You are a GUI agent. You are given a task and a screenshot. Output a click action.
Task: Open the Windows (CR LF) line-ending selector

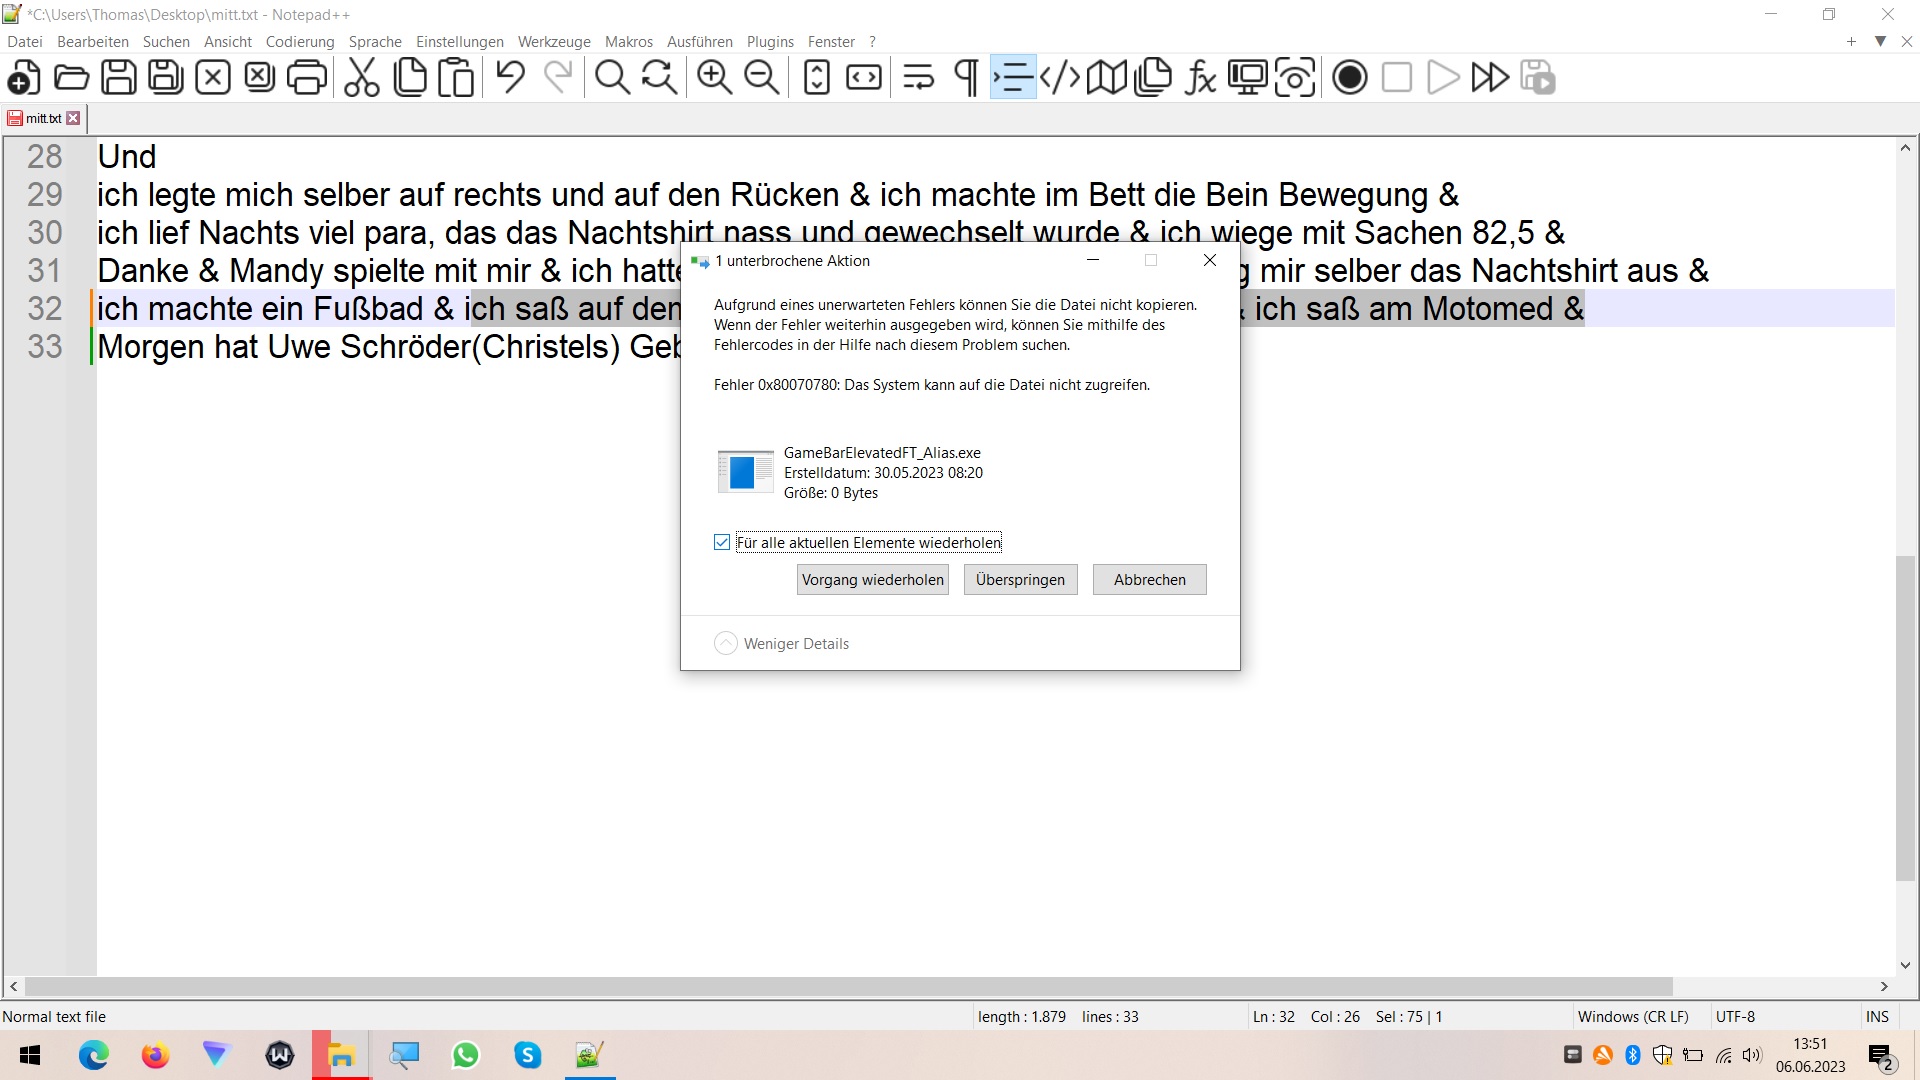point(1632,1017)
